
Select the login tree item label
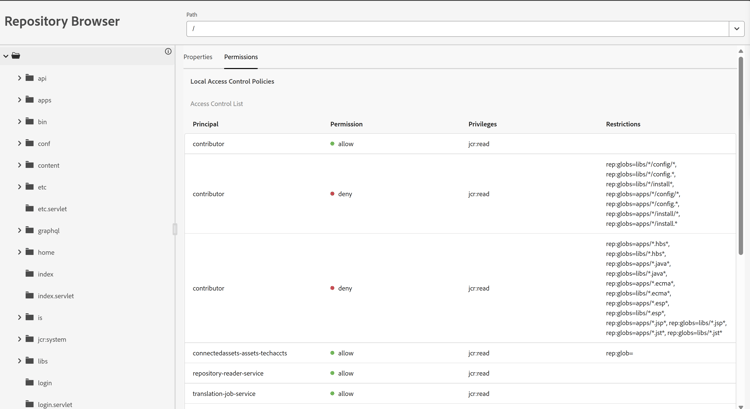pos(45,383)
